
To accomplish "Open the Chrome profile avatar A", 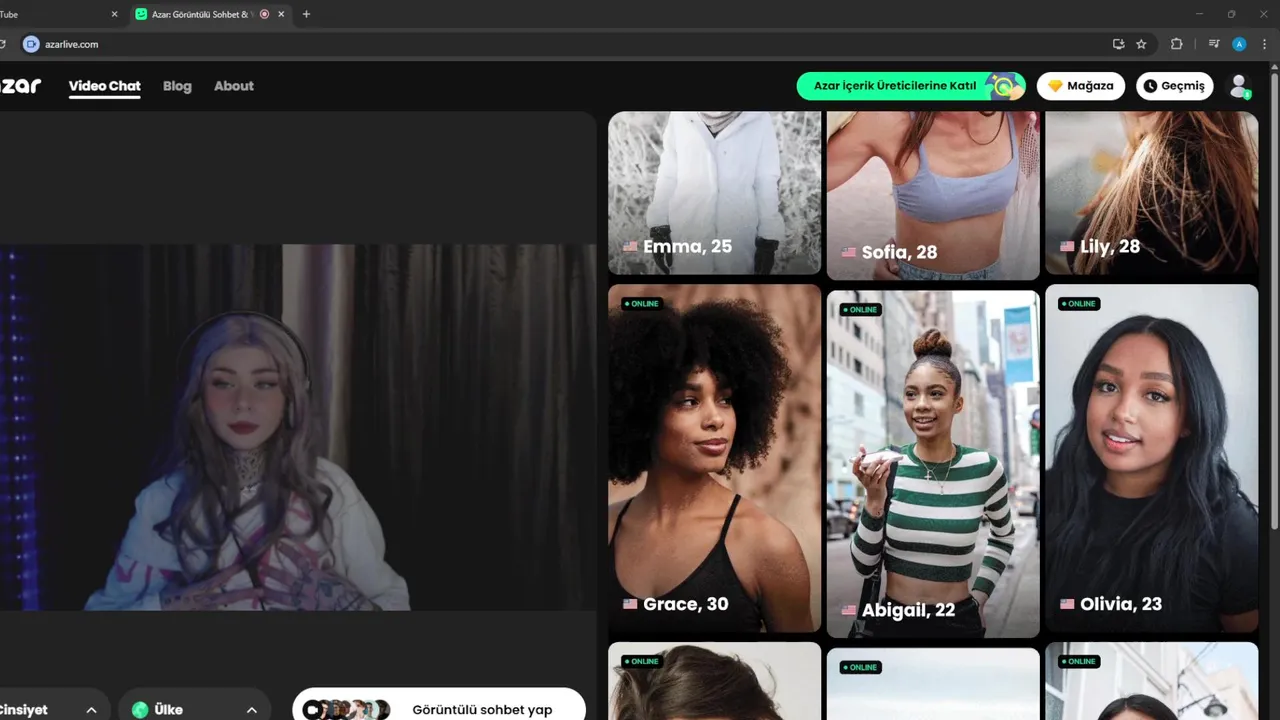I will [x=1239, y=44].
